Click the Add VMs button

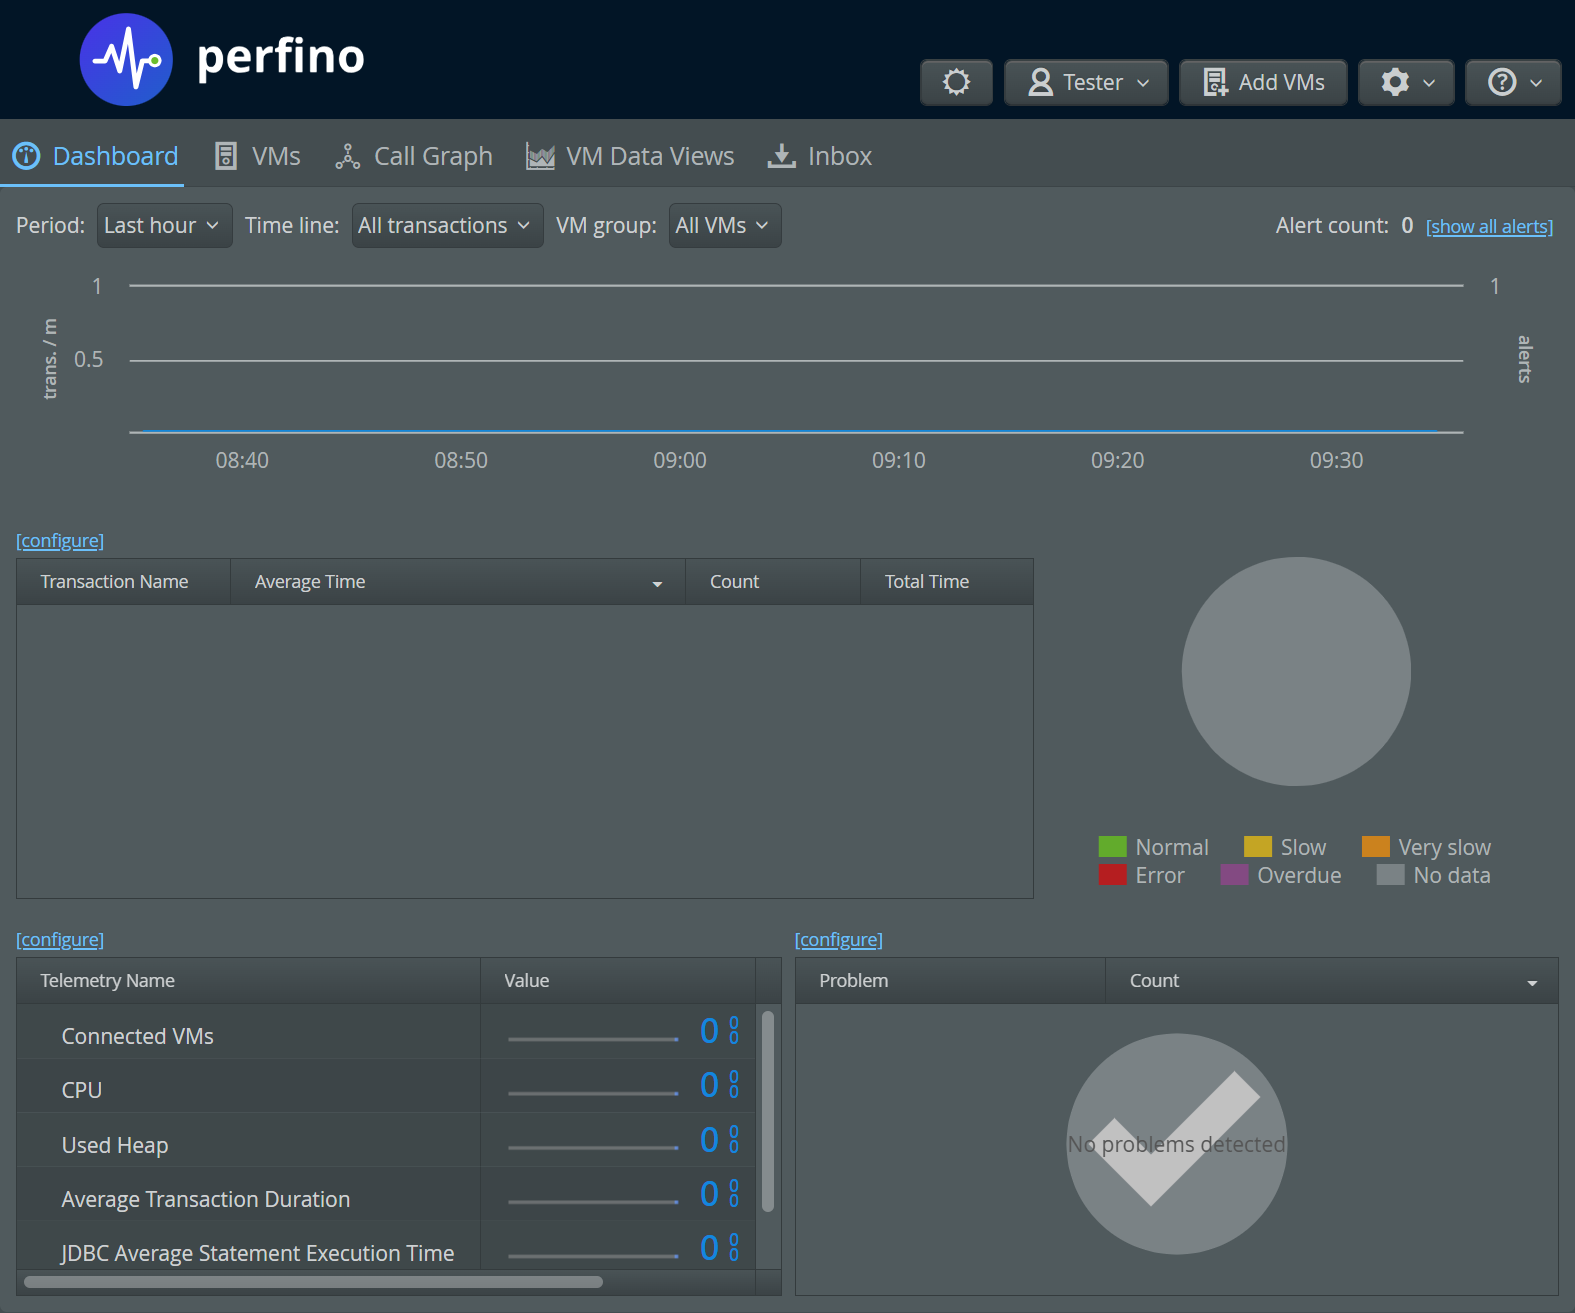1263,82
